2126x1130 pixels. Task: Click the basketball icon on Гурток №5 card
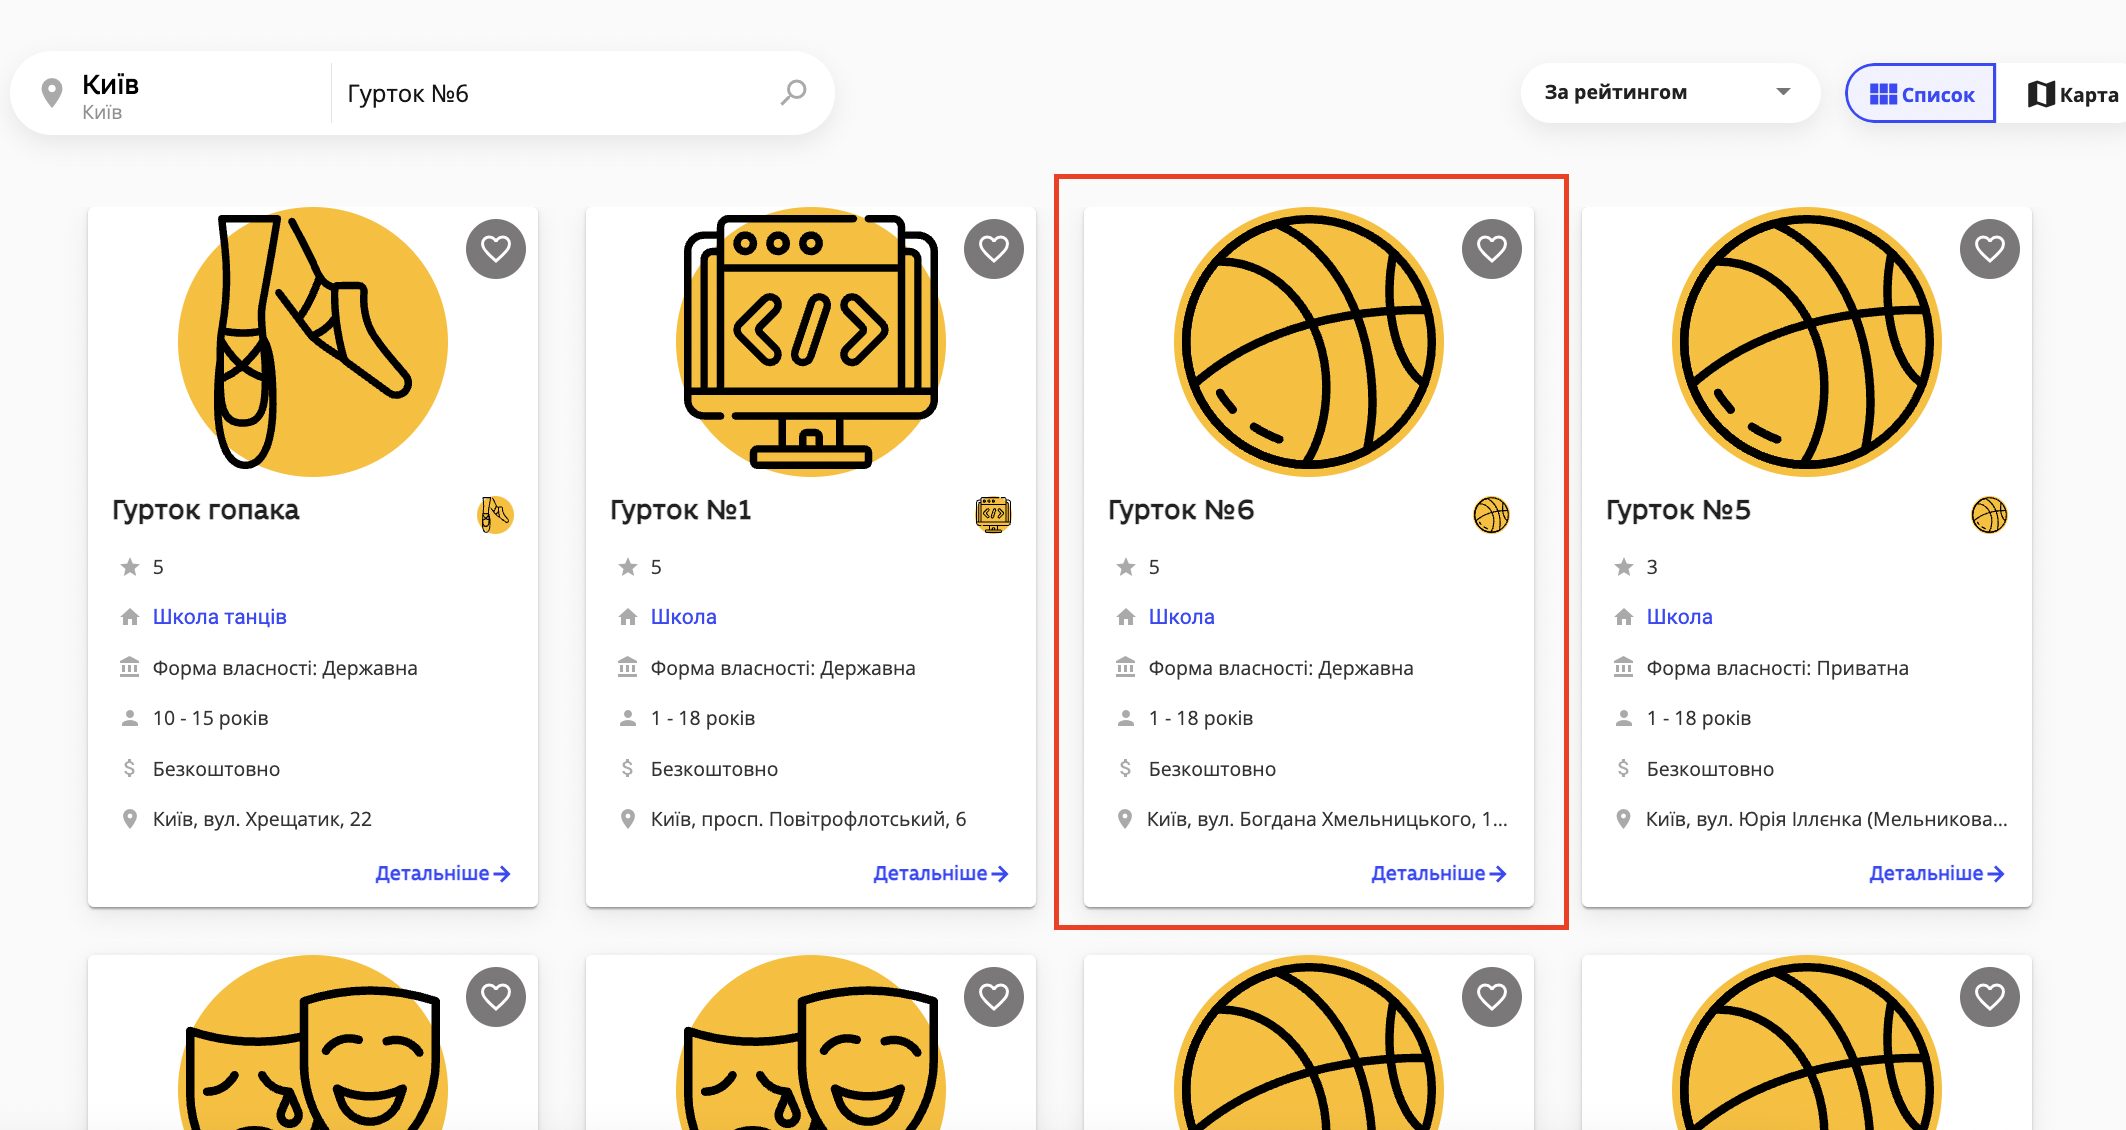[x=1989, y=514]
